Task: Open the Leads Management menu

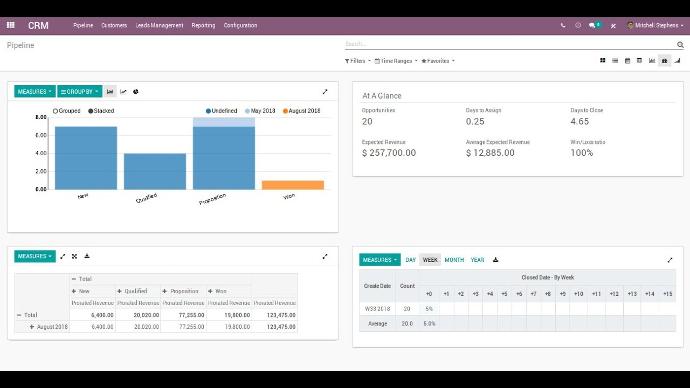Action: pyautogui.click(x=159, y=26)
